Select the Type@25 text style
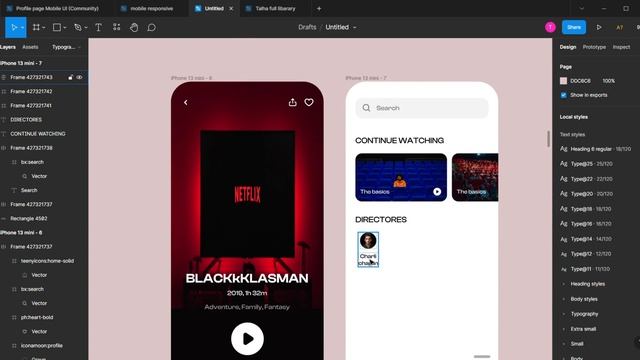 [587, 164]
